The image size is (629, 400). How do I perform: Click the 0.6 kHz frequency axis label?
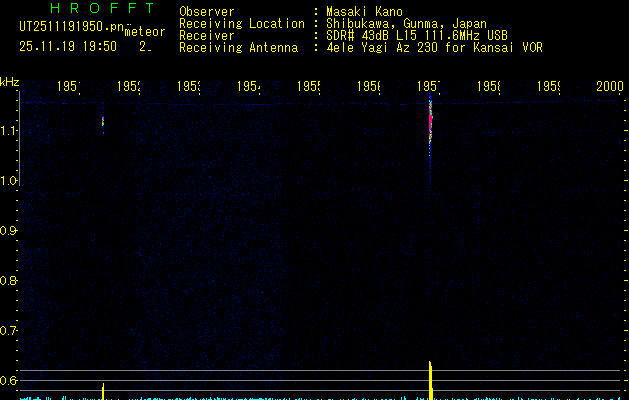(9, 380)
